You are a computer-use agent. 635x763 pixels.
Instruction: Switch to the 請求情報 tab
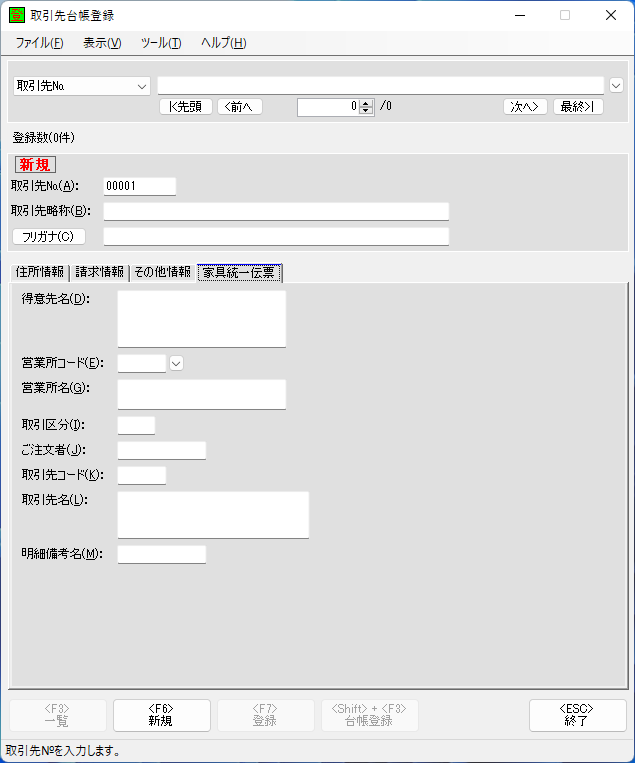(x=99, y=272)
